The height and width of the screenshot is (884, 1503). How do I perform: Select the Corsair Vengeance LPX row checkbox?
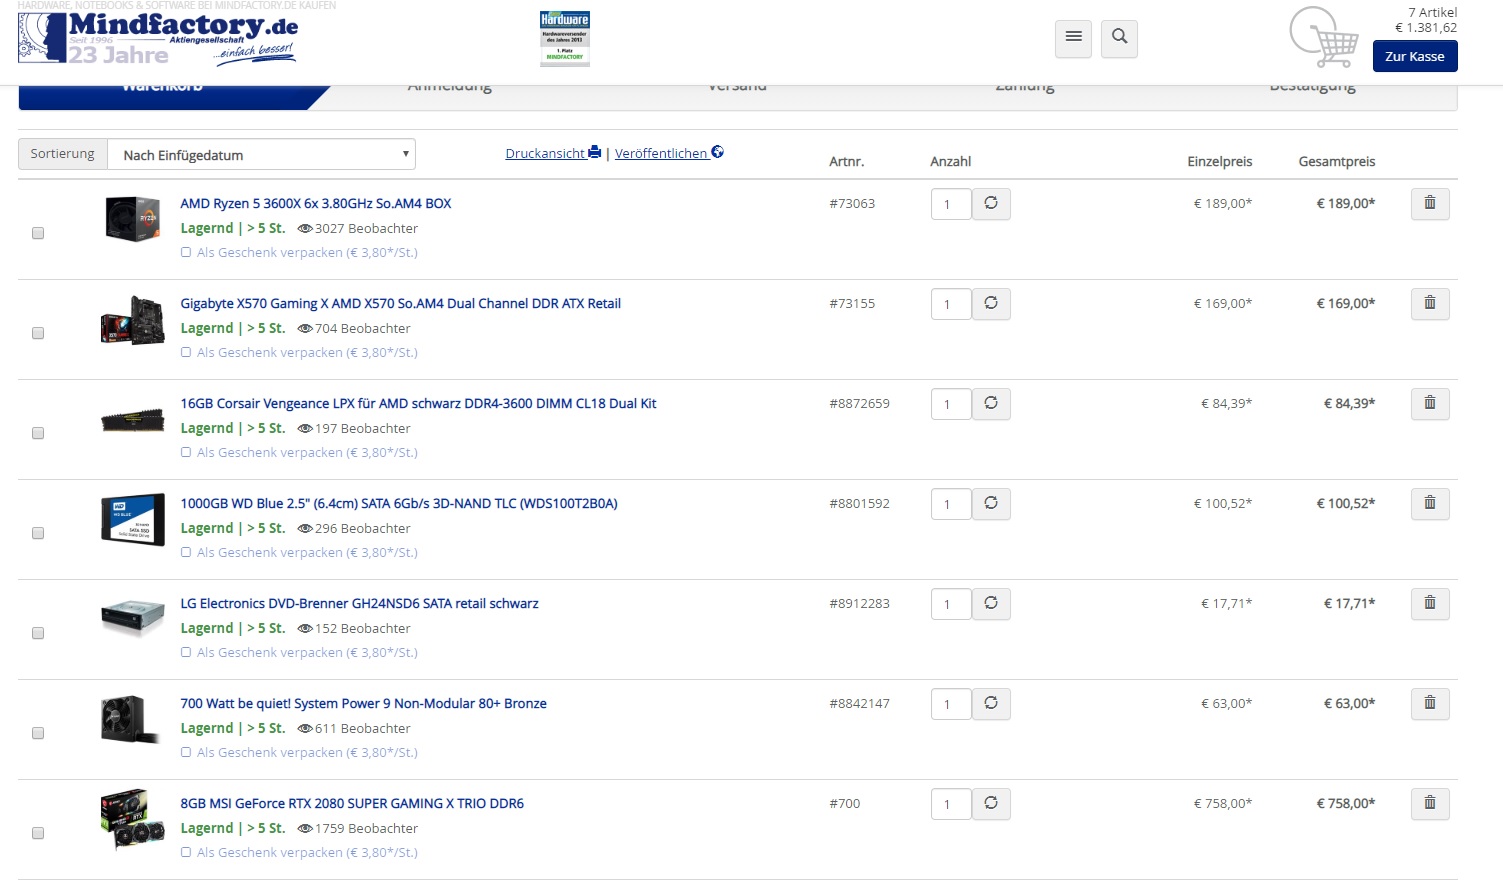coord(38,433)
